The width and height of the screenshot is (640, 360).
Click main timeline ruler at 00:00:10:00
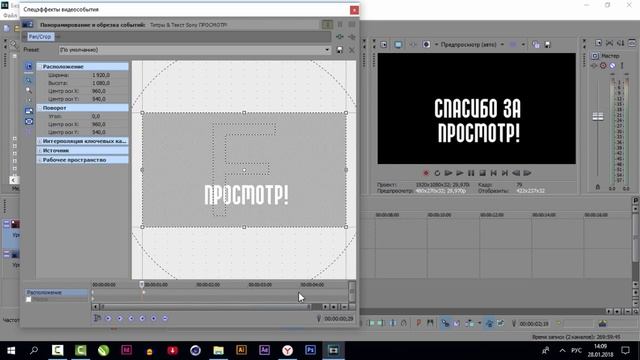(439, 215)
